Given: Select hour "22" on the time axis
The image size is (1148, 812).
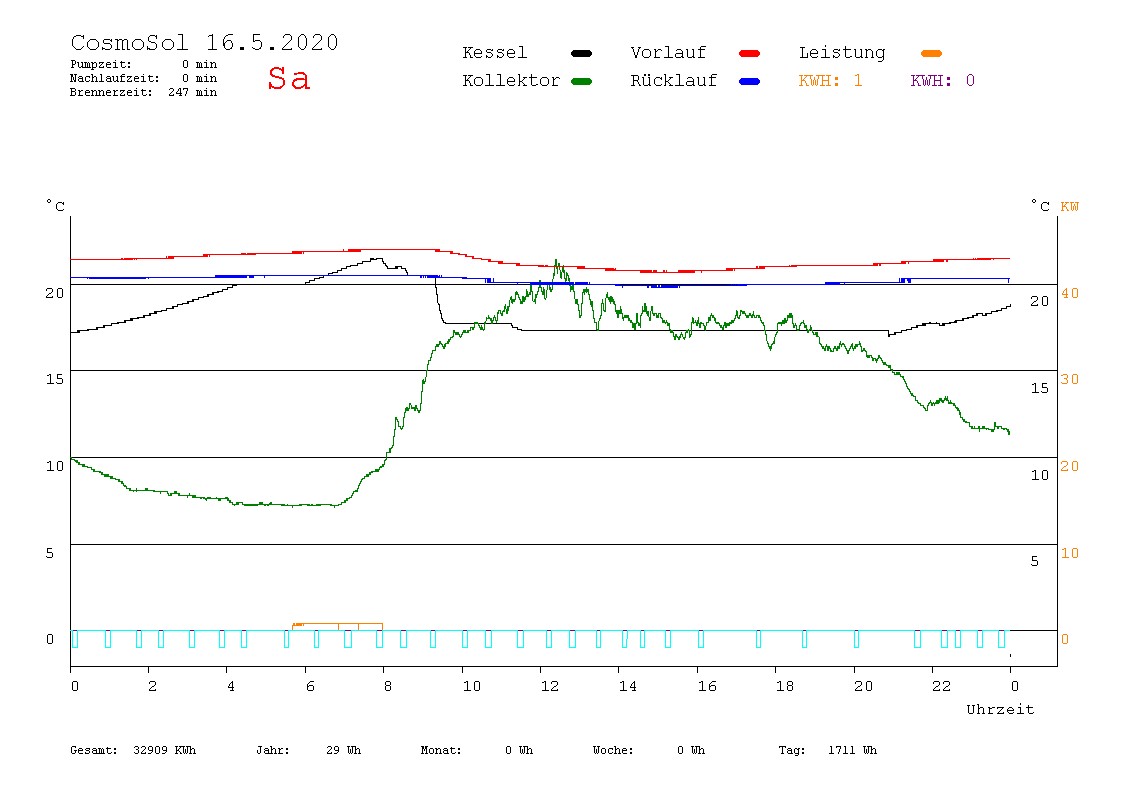Looking at the screenshot, I should 942,686.
